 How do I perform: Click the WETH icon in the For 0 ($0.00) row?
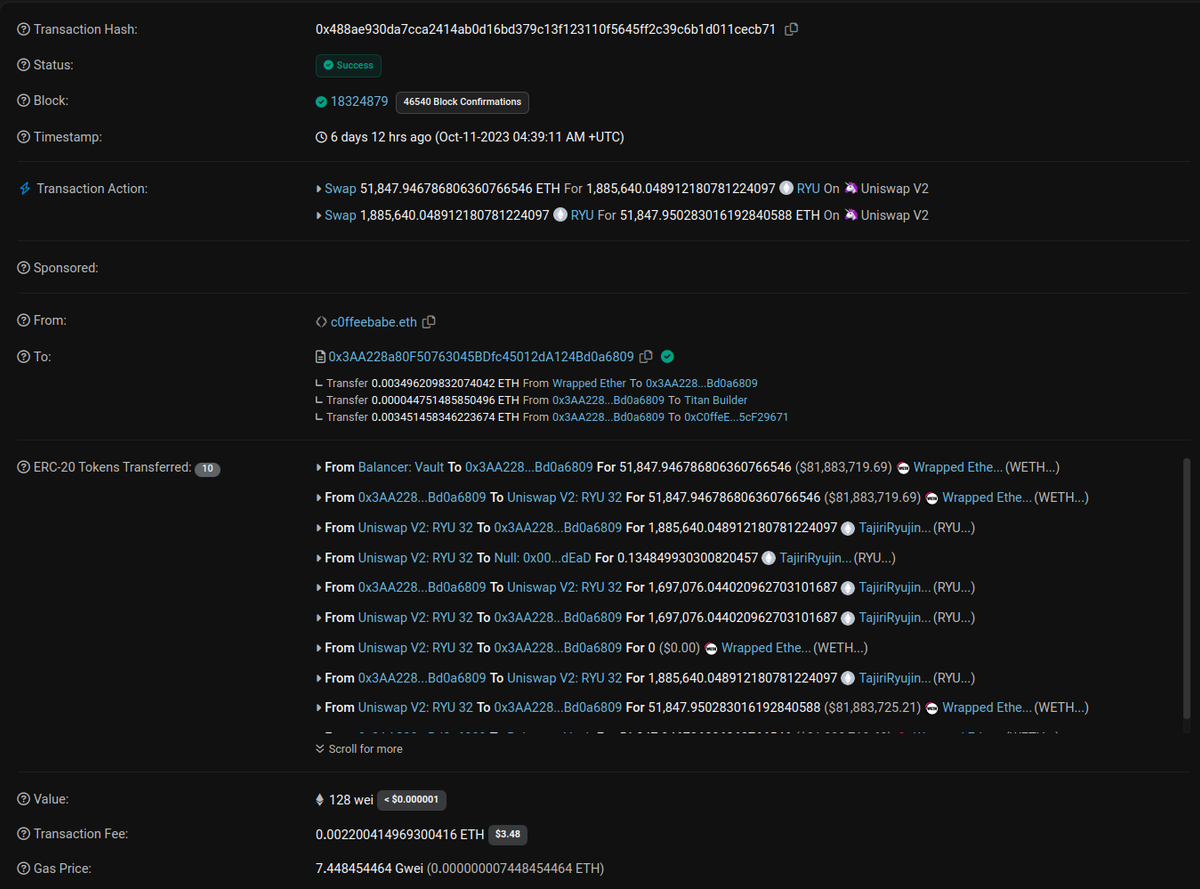(711, 648)
